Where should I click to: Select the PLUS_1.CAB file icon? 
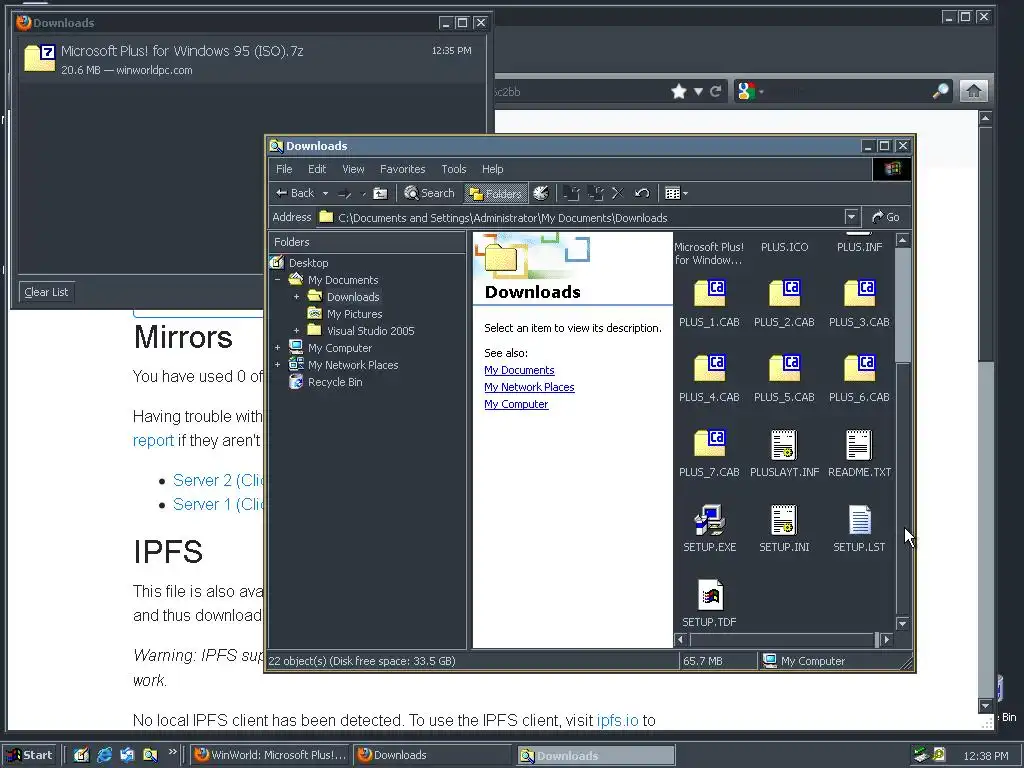point(709,294)
